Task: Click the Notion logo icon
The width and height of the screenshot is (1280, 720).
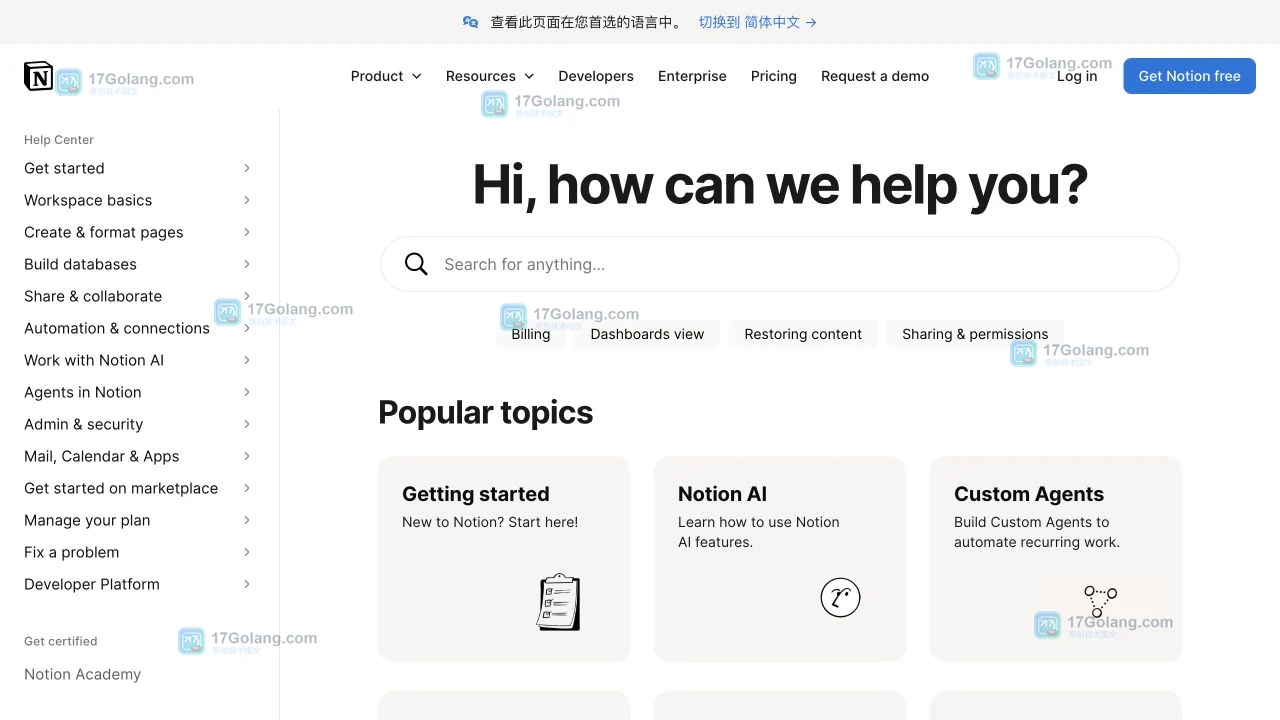Action: (38, 76)
